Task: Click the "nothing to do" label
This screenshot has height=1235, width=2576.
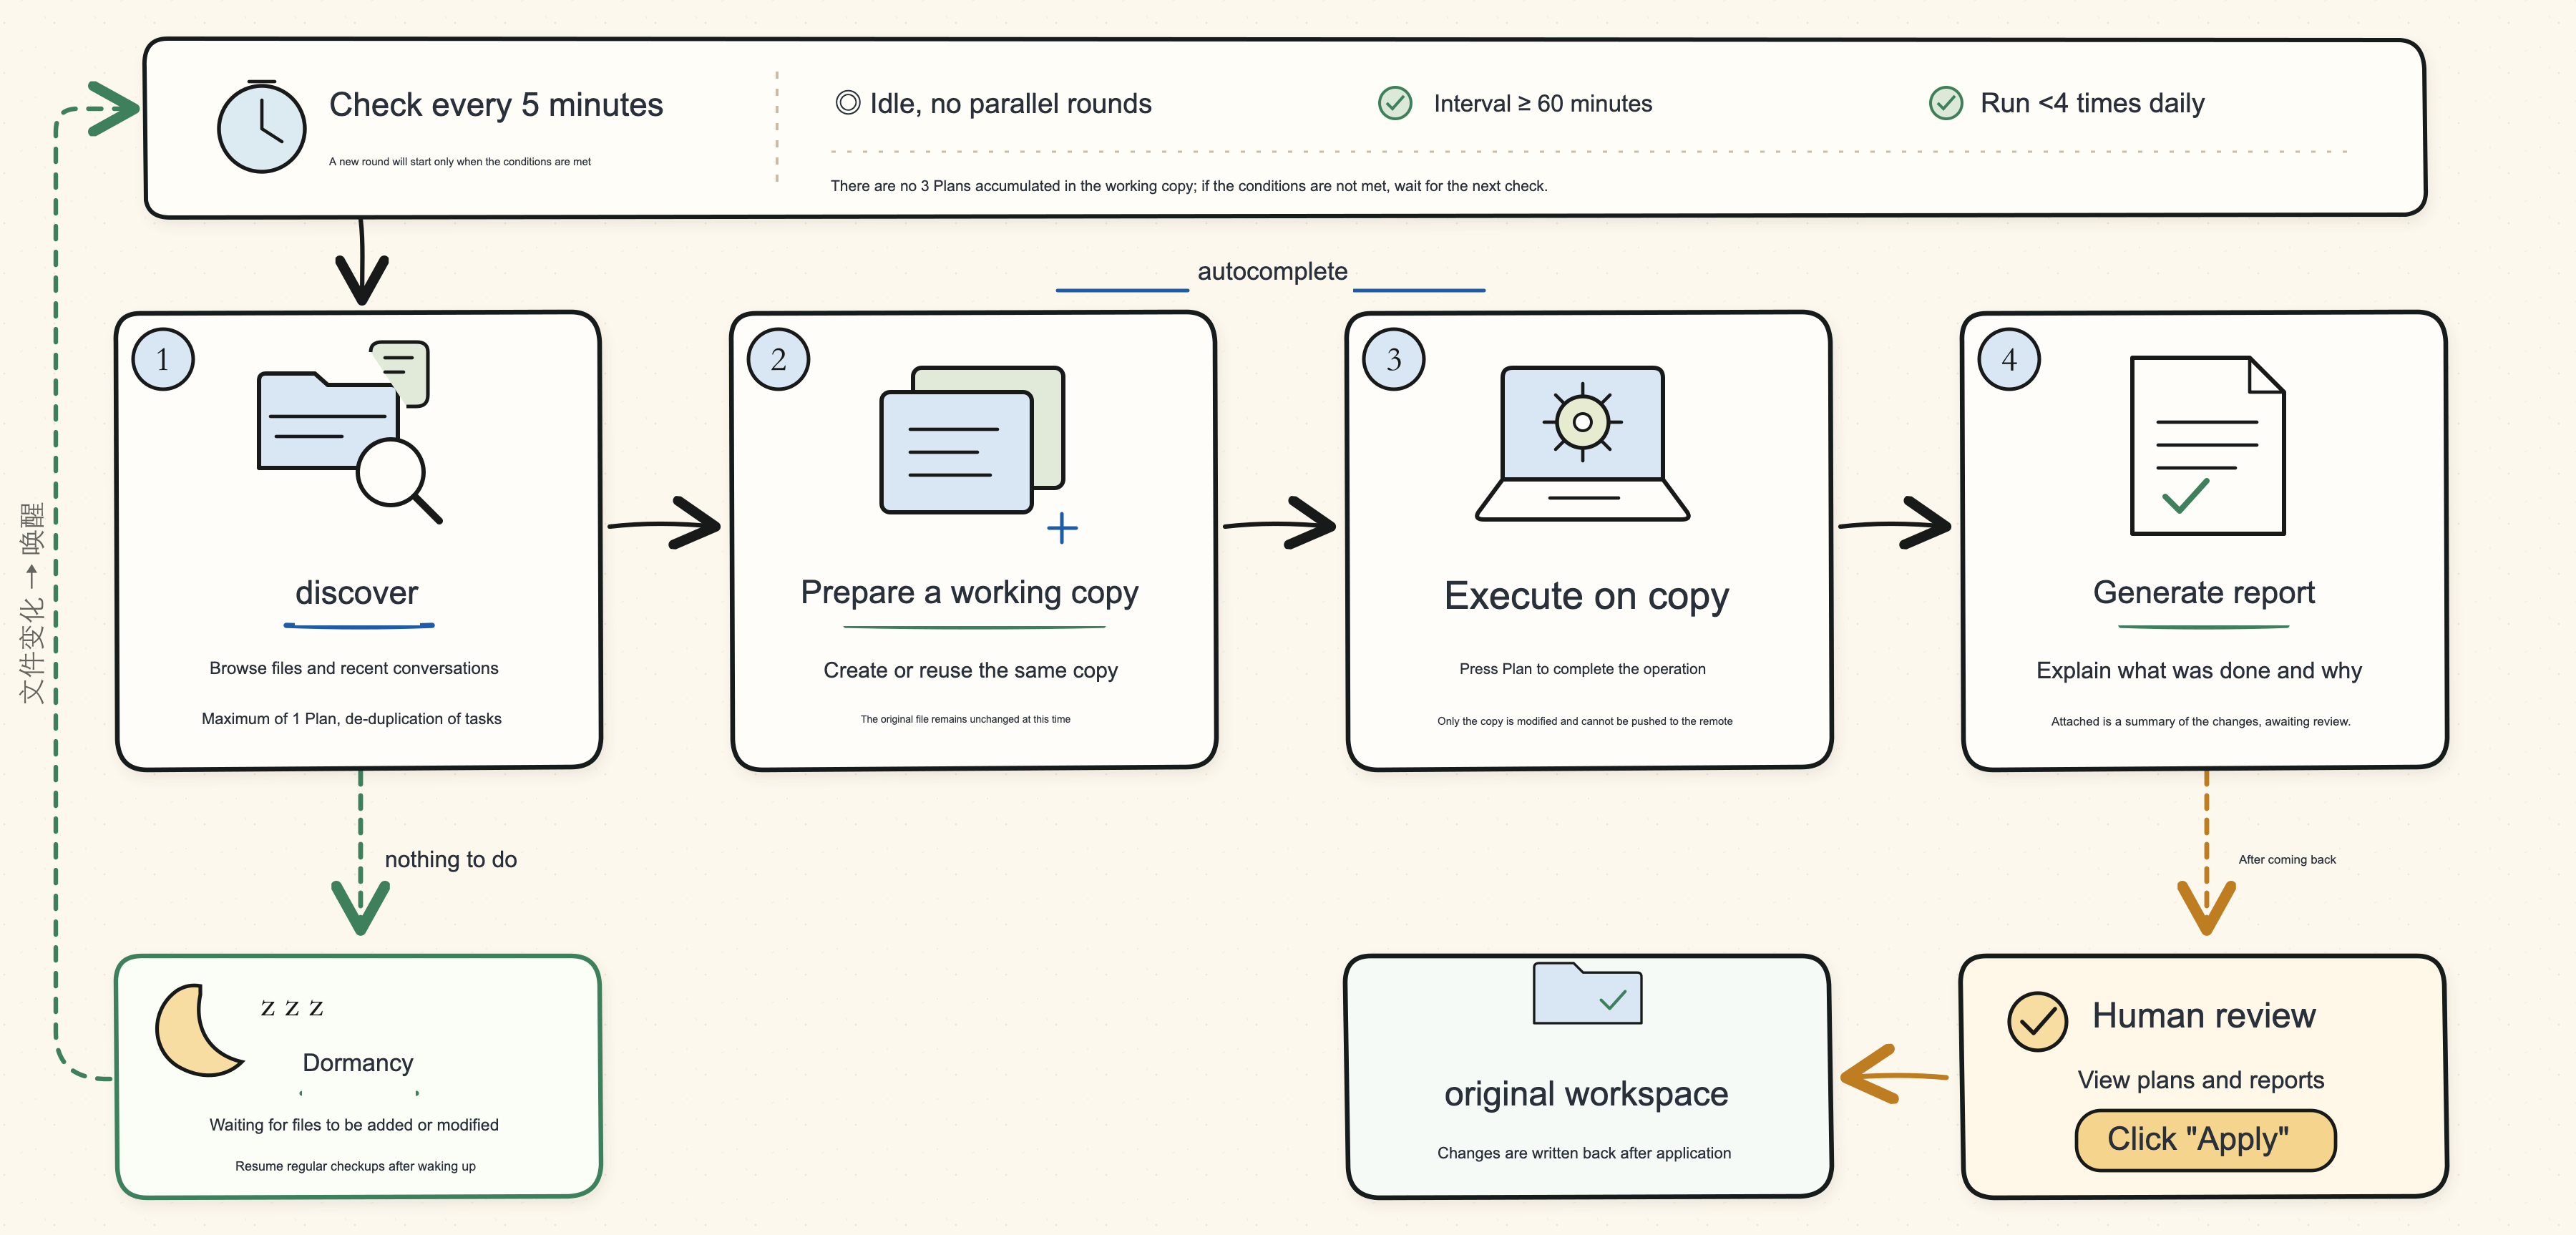Action: pyautogui.click(x=450, y=859)
